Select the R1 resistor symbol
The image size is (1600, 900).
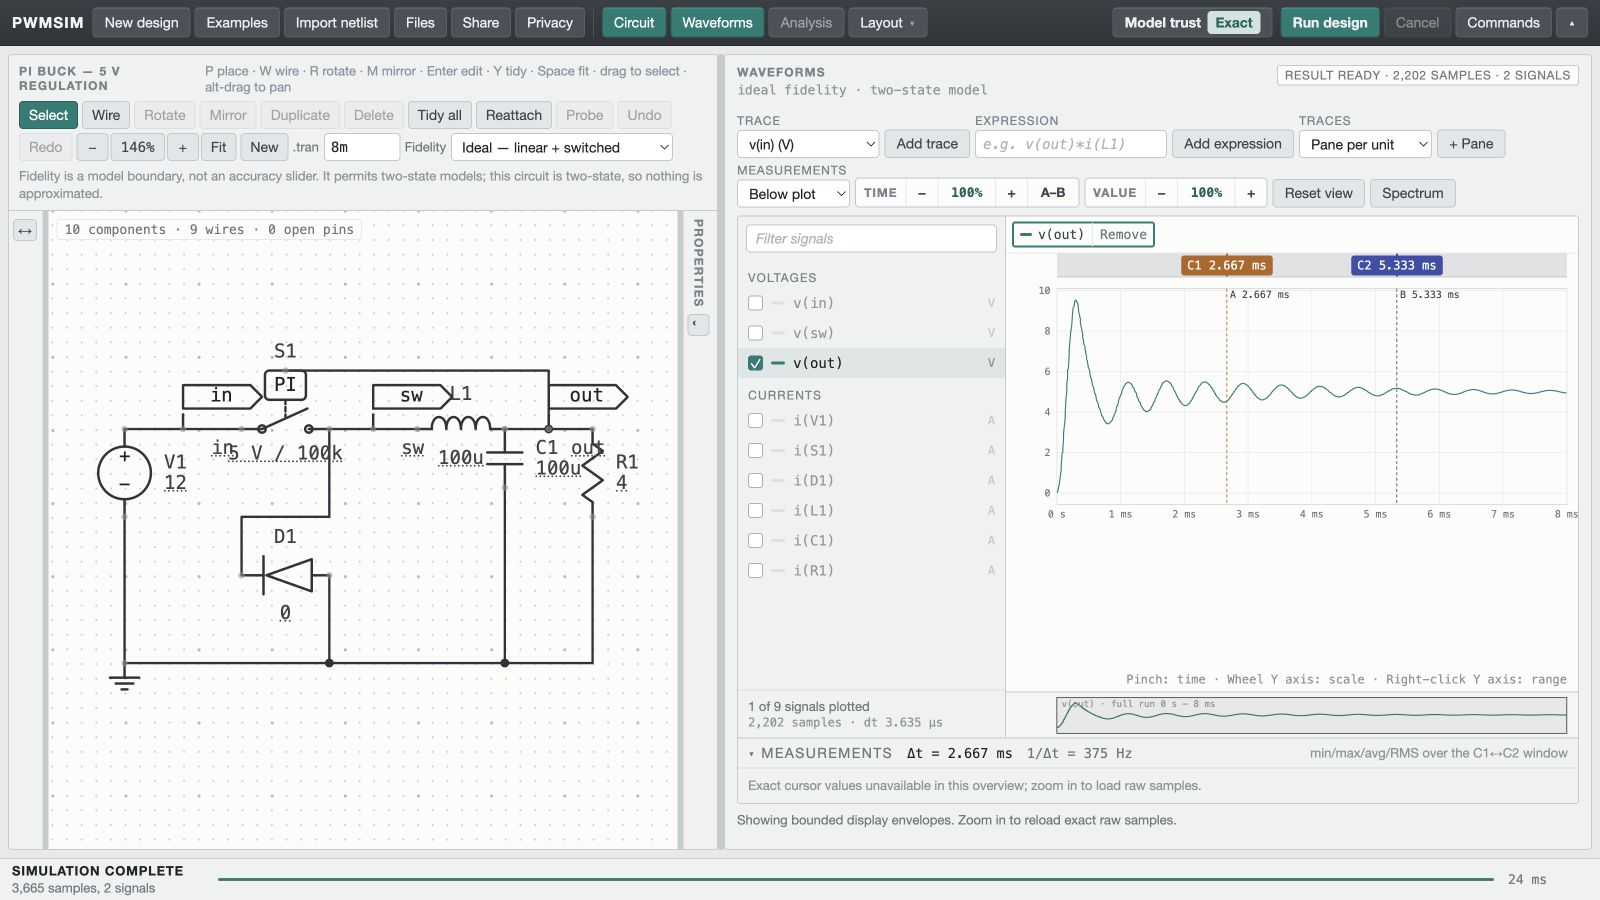593,473
